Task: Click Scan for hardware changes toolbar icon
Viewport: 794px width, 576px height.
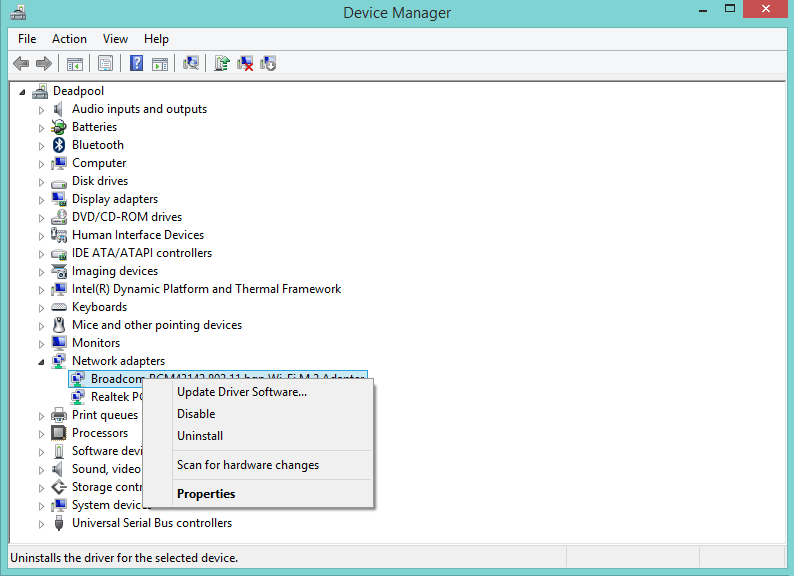Action: 190,63
